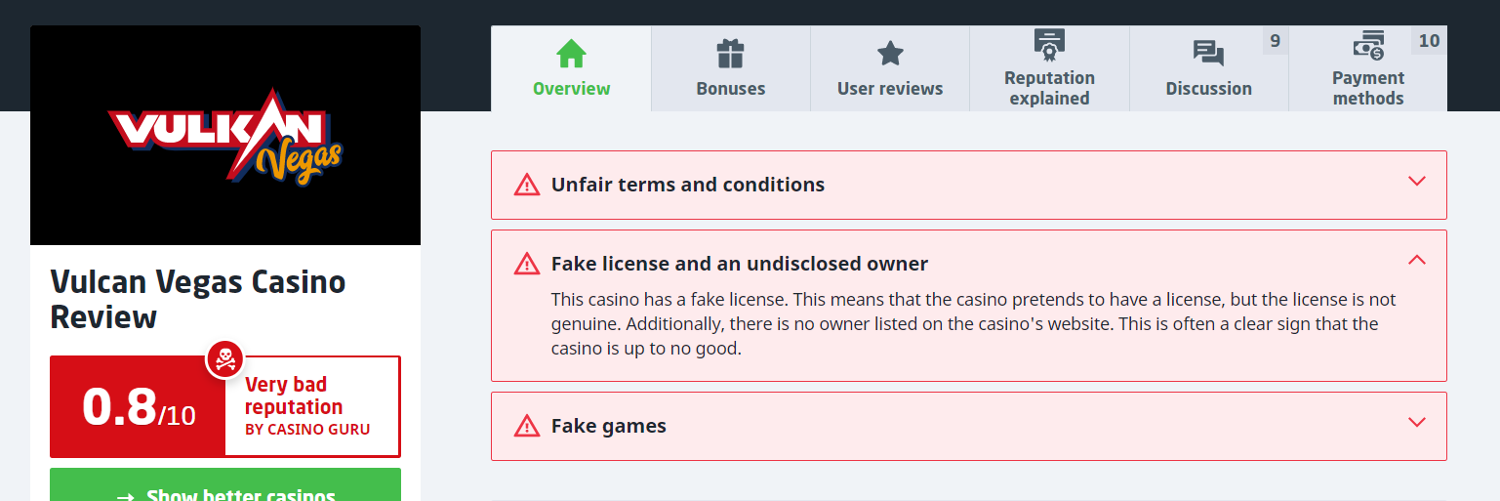The width and height of the screenshot is (1500, 501).
Task: Click warning triangle beside Fake games
Action: (527, 426)
